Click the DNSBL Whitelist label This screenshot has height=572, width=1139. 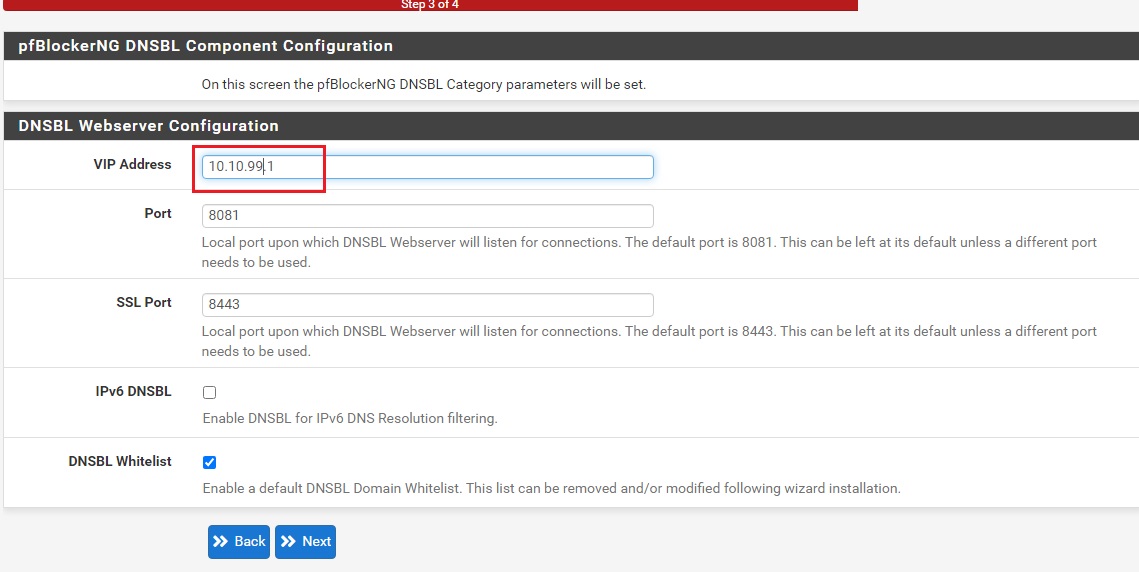tap(120, 461)
